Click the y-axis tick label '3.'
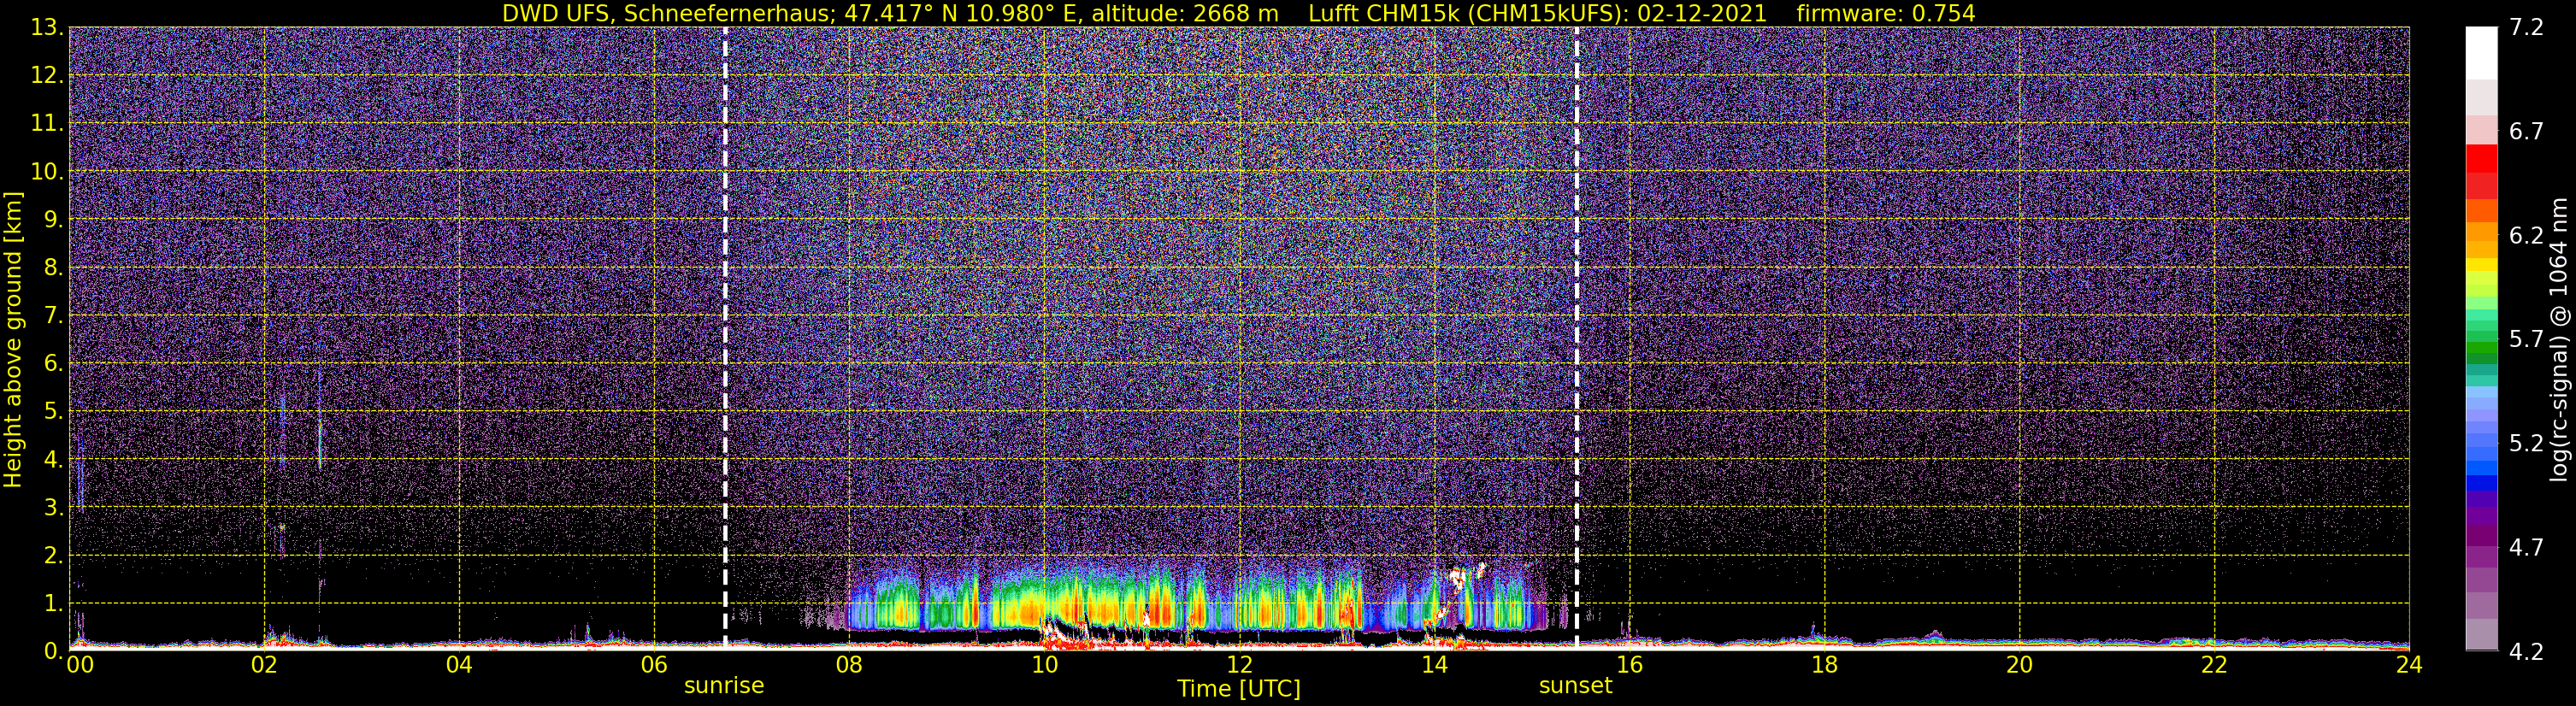Image resolution: width=2576 pixels, height=706 pixels. coord(54,508)
